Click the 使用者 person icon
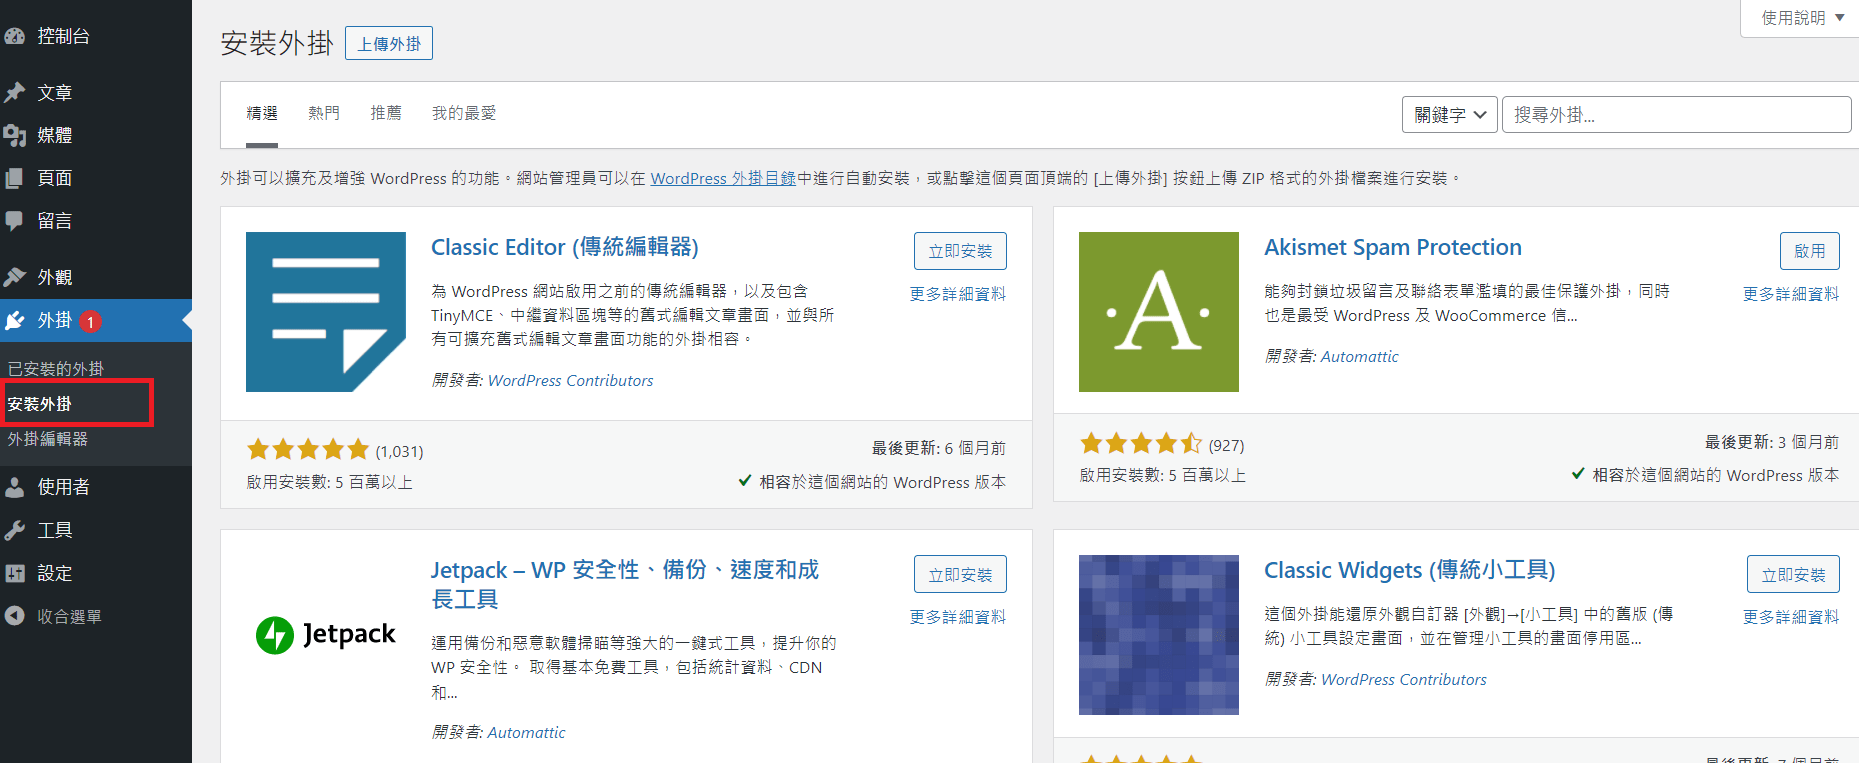The image size is (1859, 763). tap(15, 487)
